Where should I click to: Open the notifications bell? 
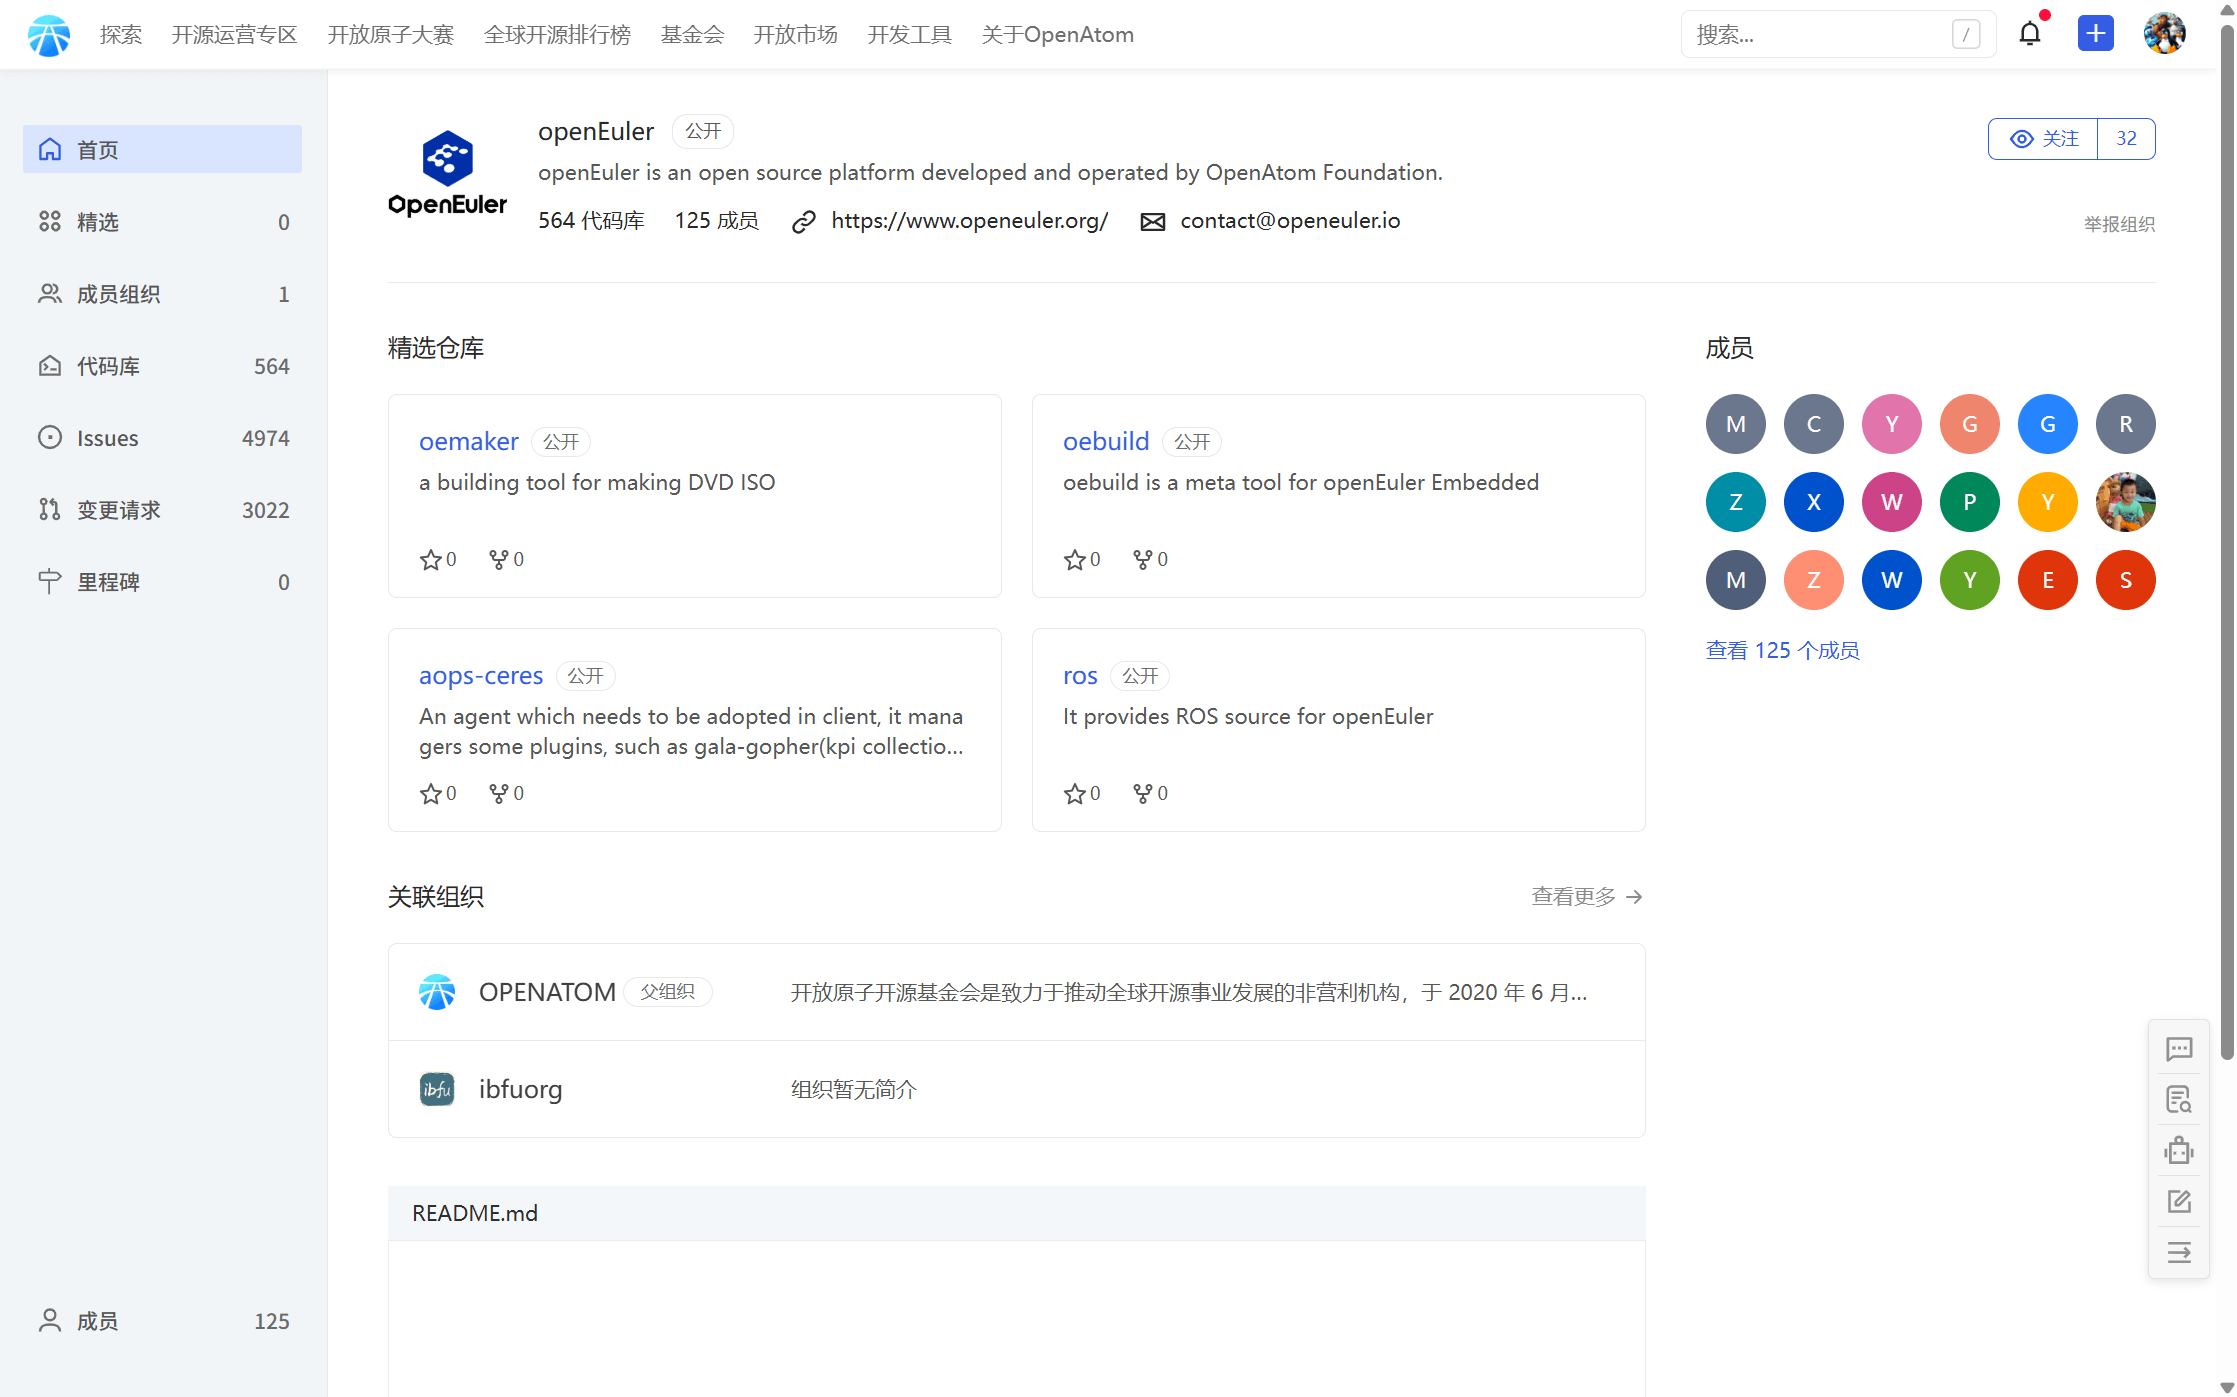coord(2030,34)
